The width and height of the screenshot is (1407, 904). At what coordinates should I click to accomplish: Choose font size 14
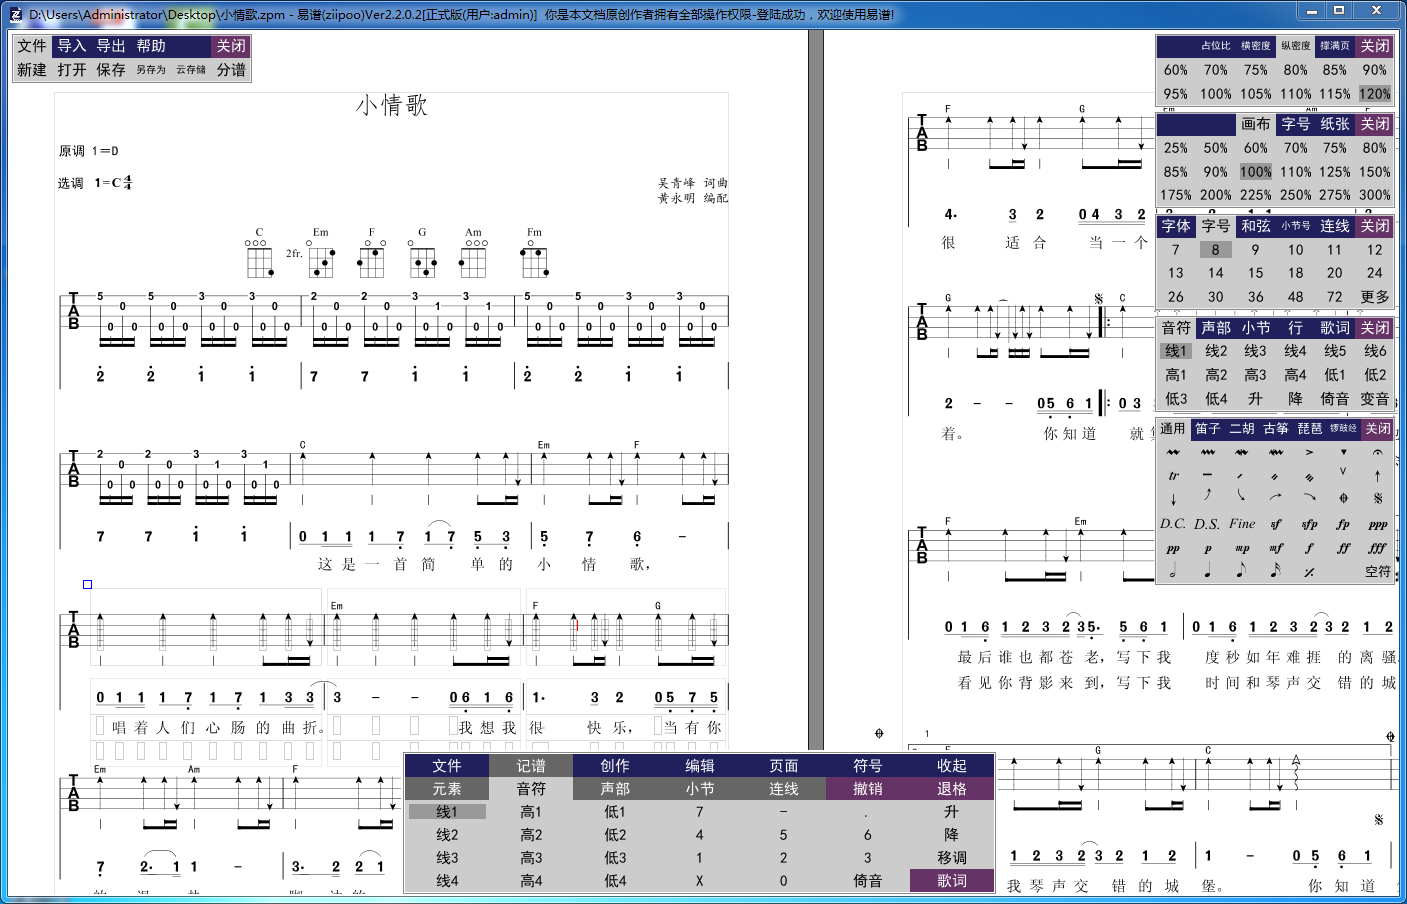[1216, 273]
